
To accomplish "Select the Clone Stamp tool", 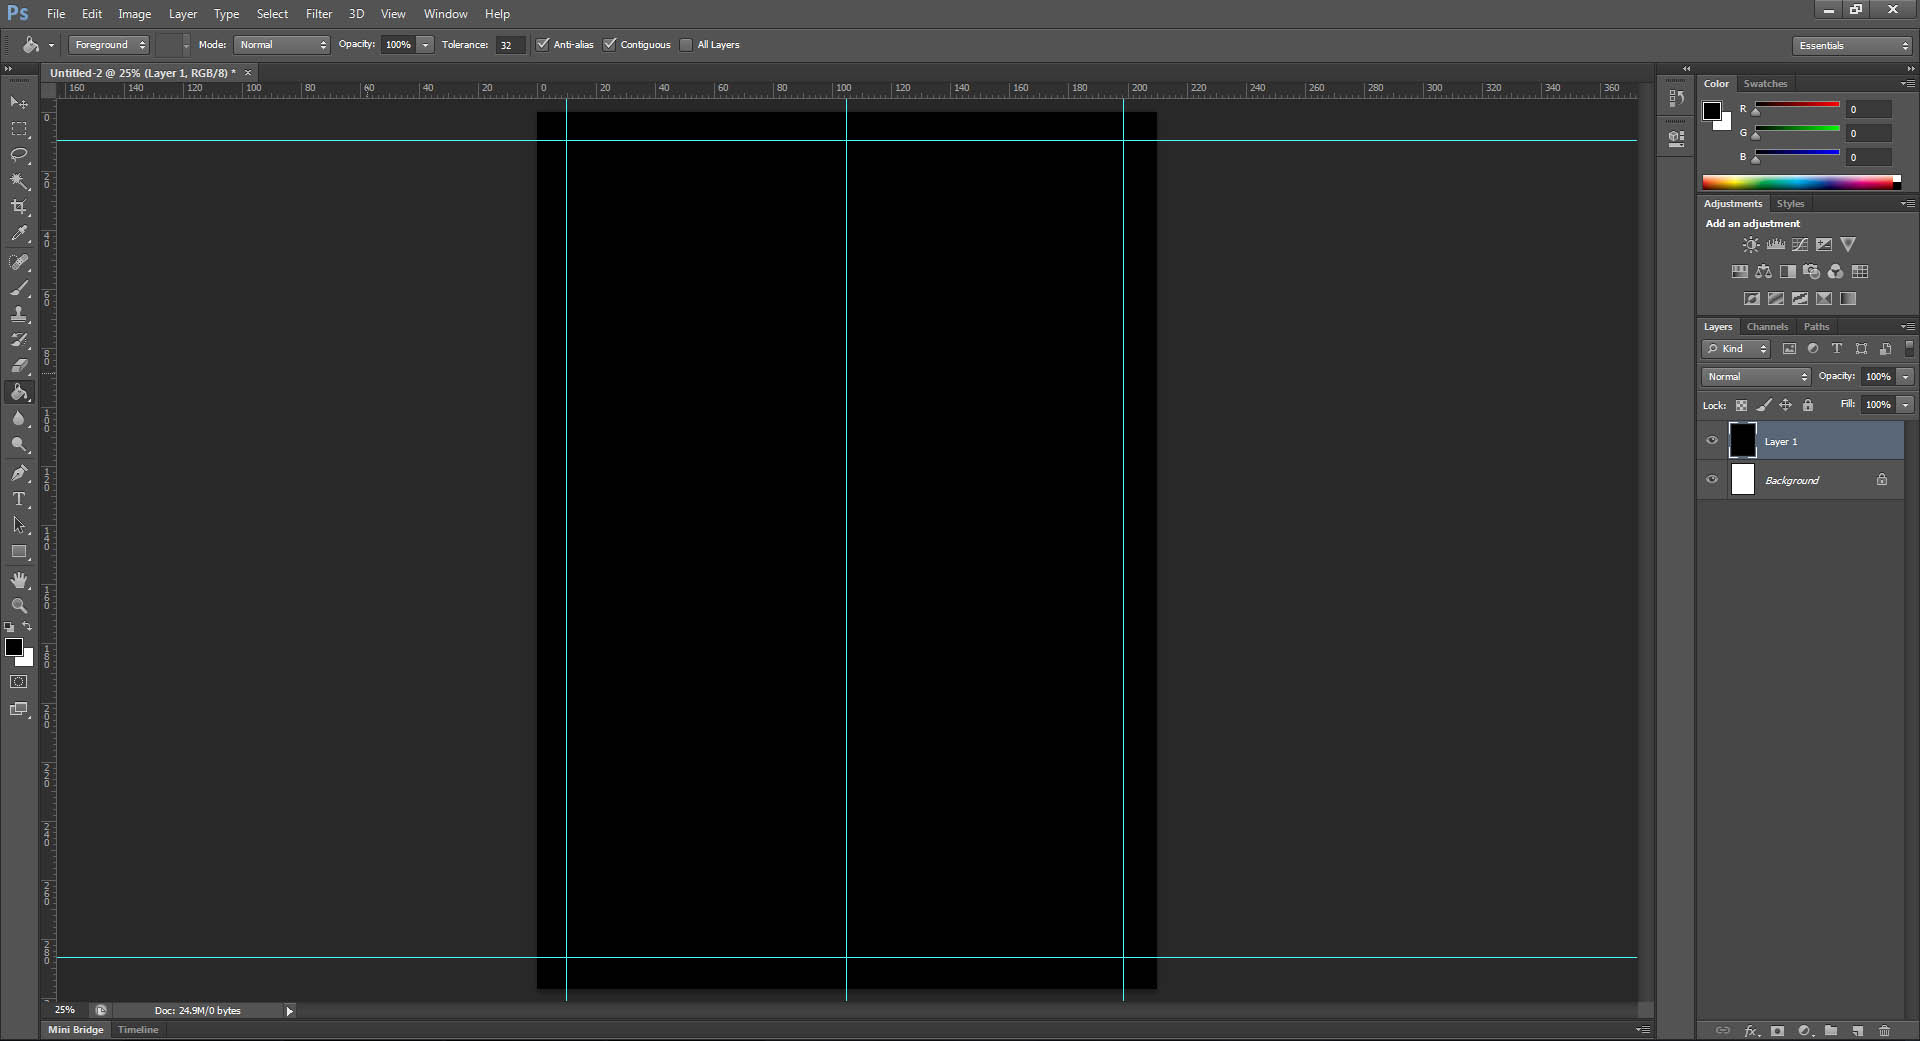I will point(19,314).
